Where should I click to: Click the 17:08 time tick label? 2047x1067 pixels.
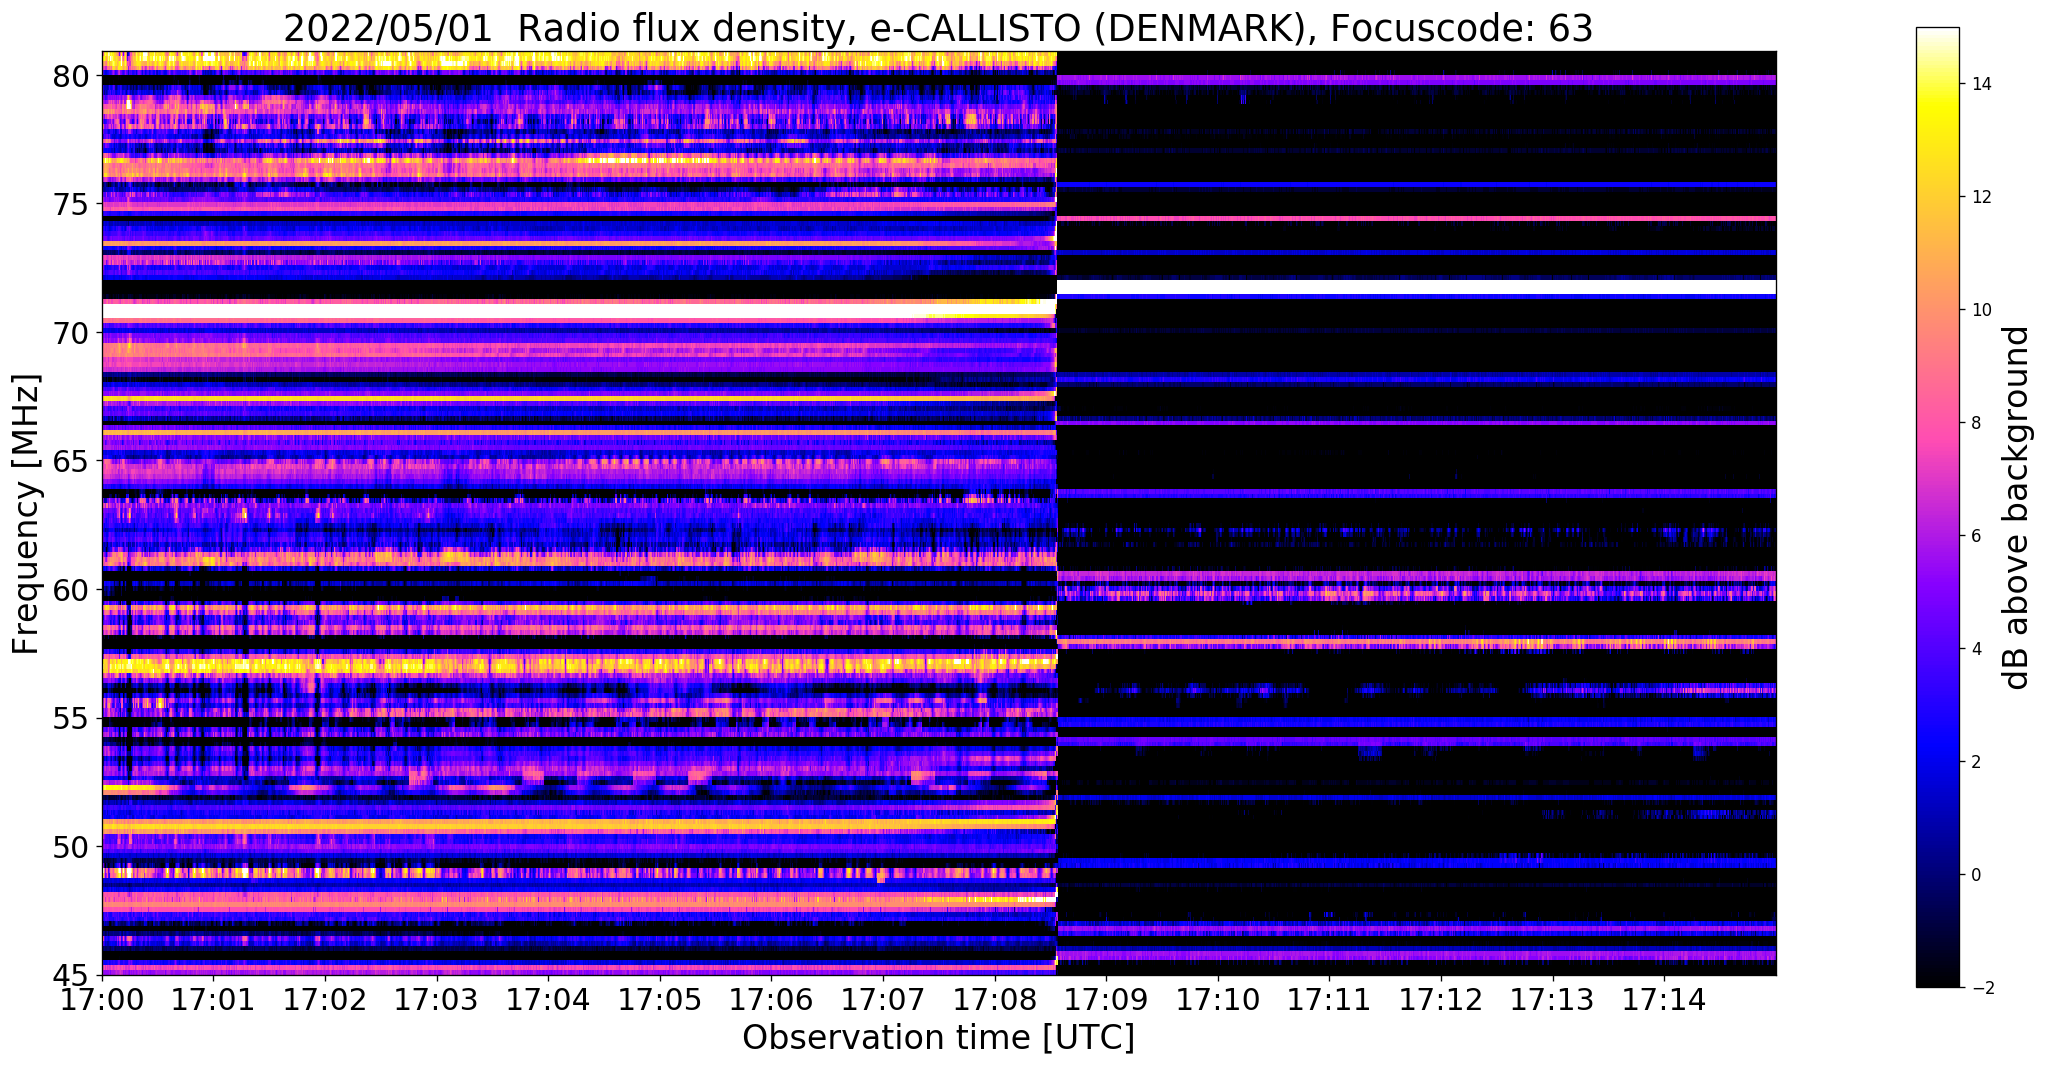[x=994, y=999]
